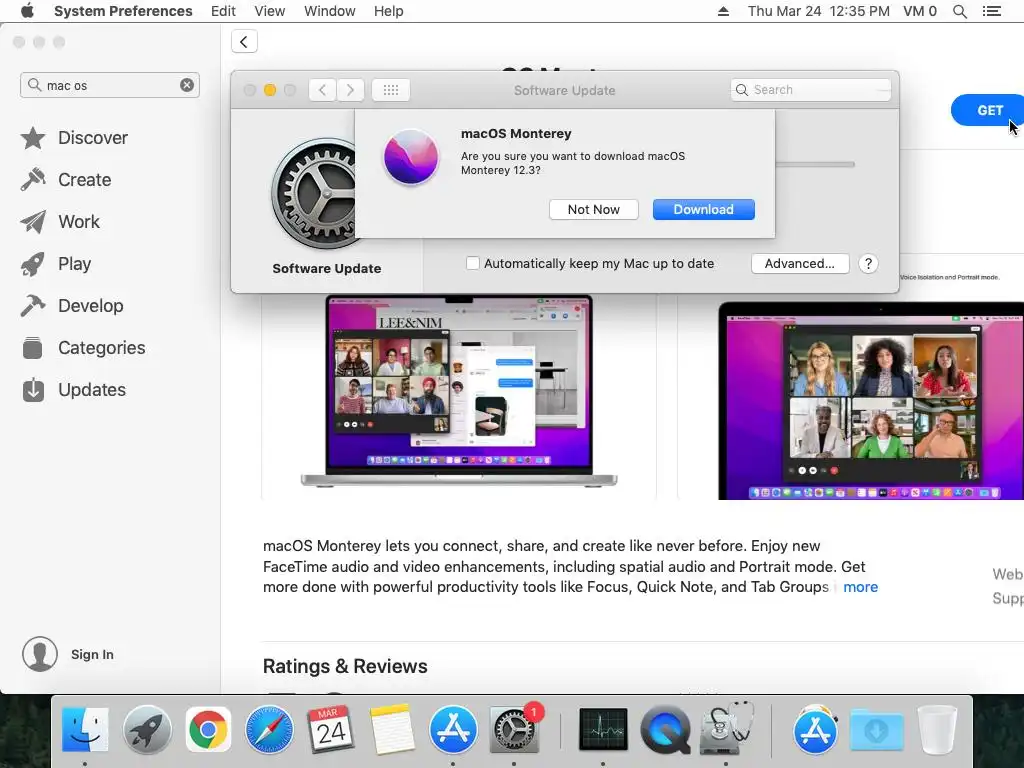Open Notification Center list icon

pos(991,11)
